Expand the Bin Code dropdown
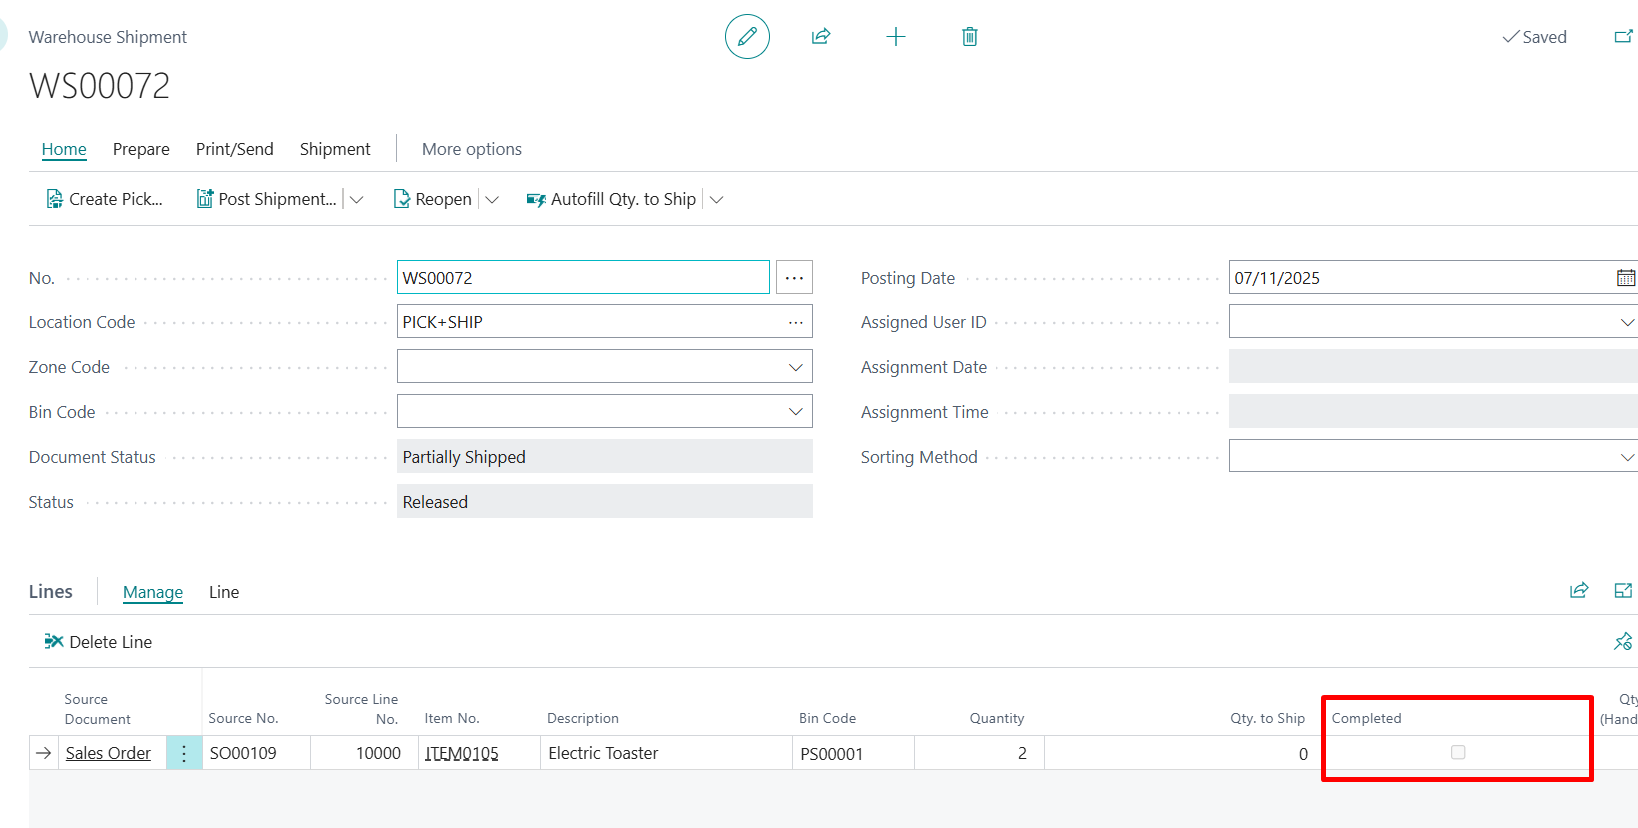1638x828 pixels. coord(795,412)
